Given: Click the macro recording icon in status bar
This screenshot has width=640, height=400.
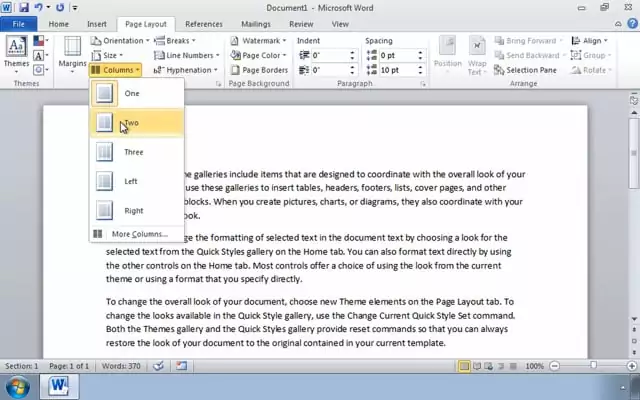Looking at the screenshot, I should (181, 366).
